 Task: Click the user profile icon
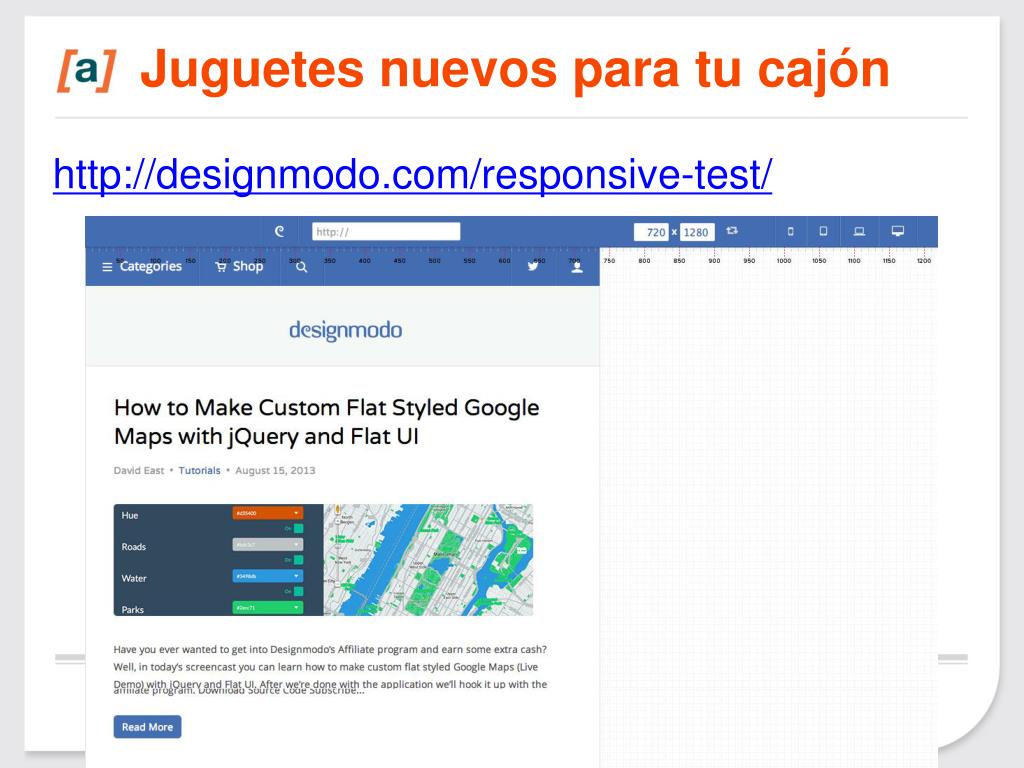click(x=577, y=267)
